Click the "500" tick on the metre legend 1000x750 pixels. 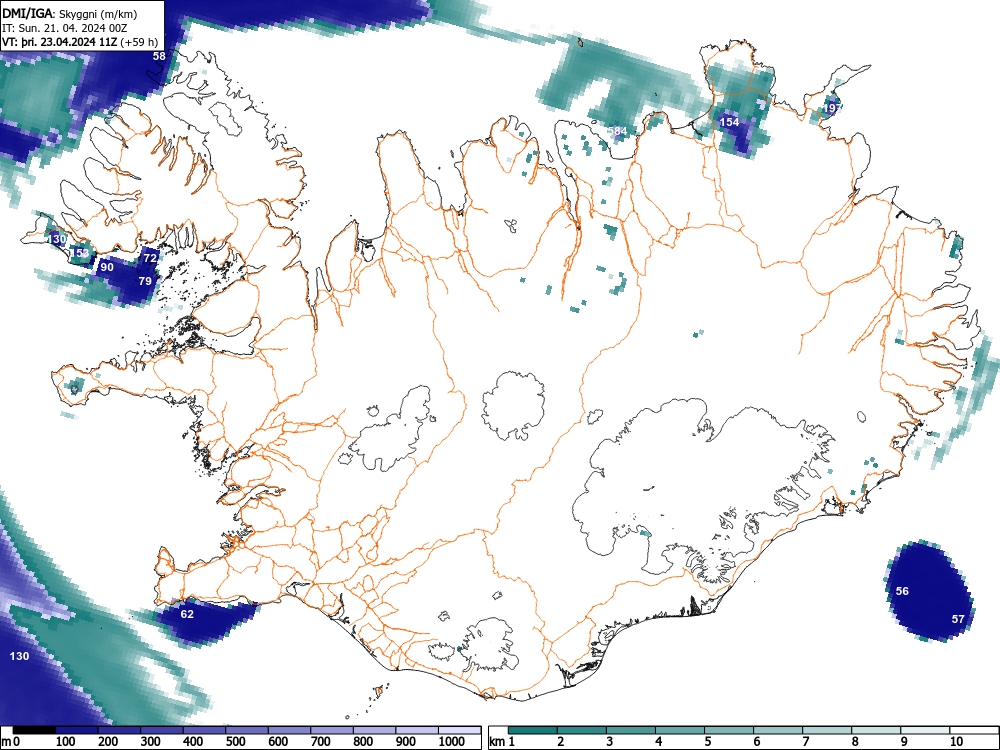235,742
